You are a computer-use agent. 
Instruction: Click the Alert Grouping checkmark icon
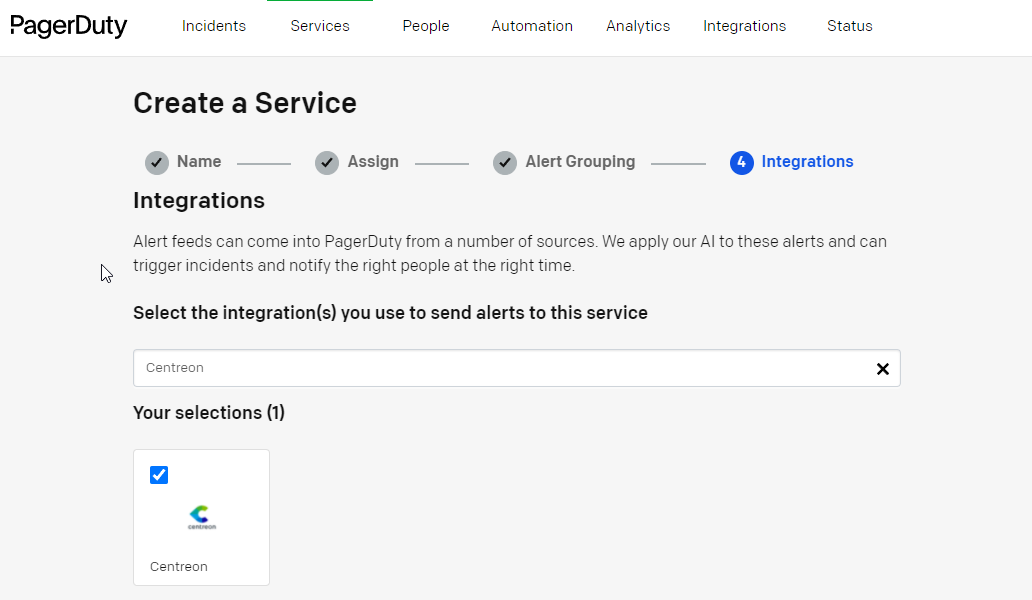[505, 162]
